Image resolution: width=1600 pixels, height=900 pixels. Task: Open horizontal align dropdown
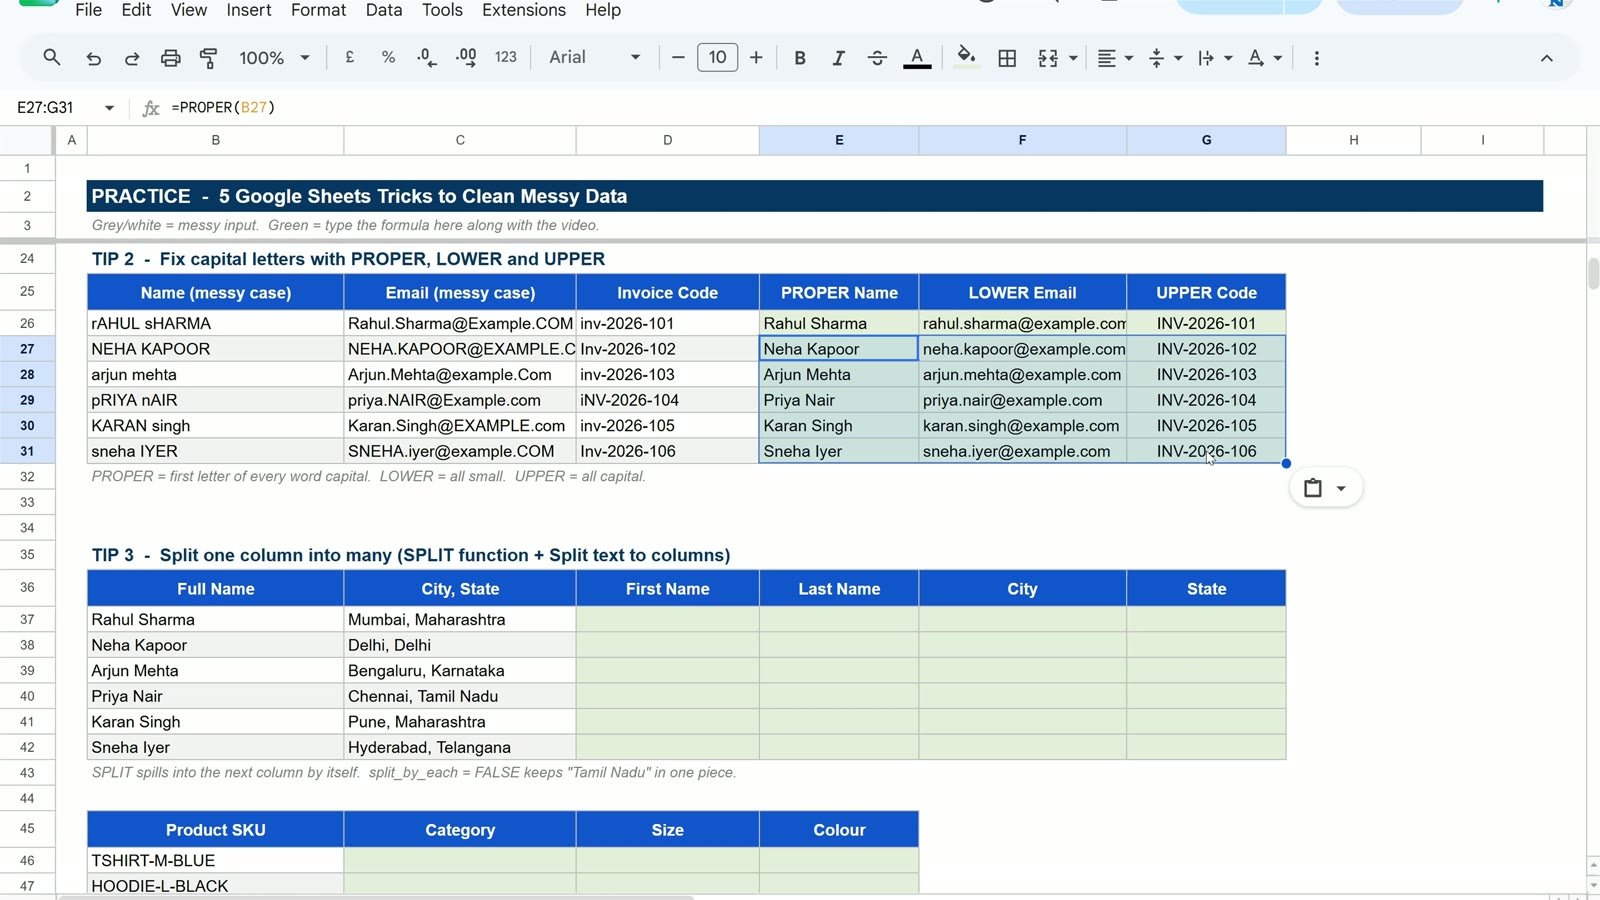(x=1115, y=58)
